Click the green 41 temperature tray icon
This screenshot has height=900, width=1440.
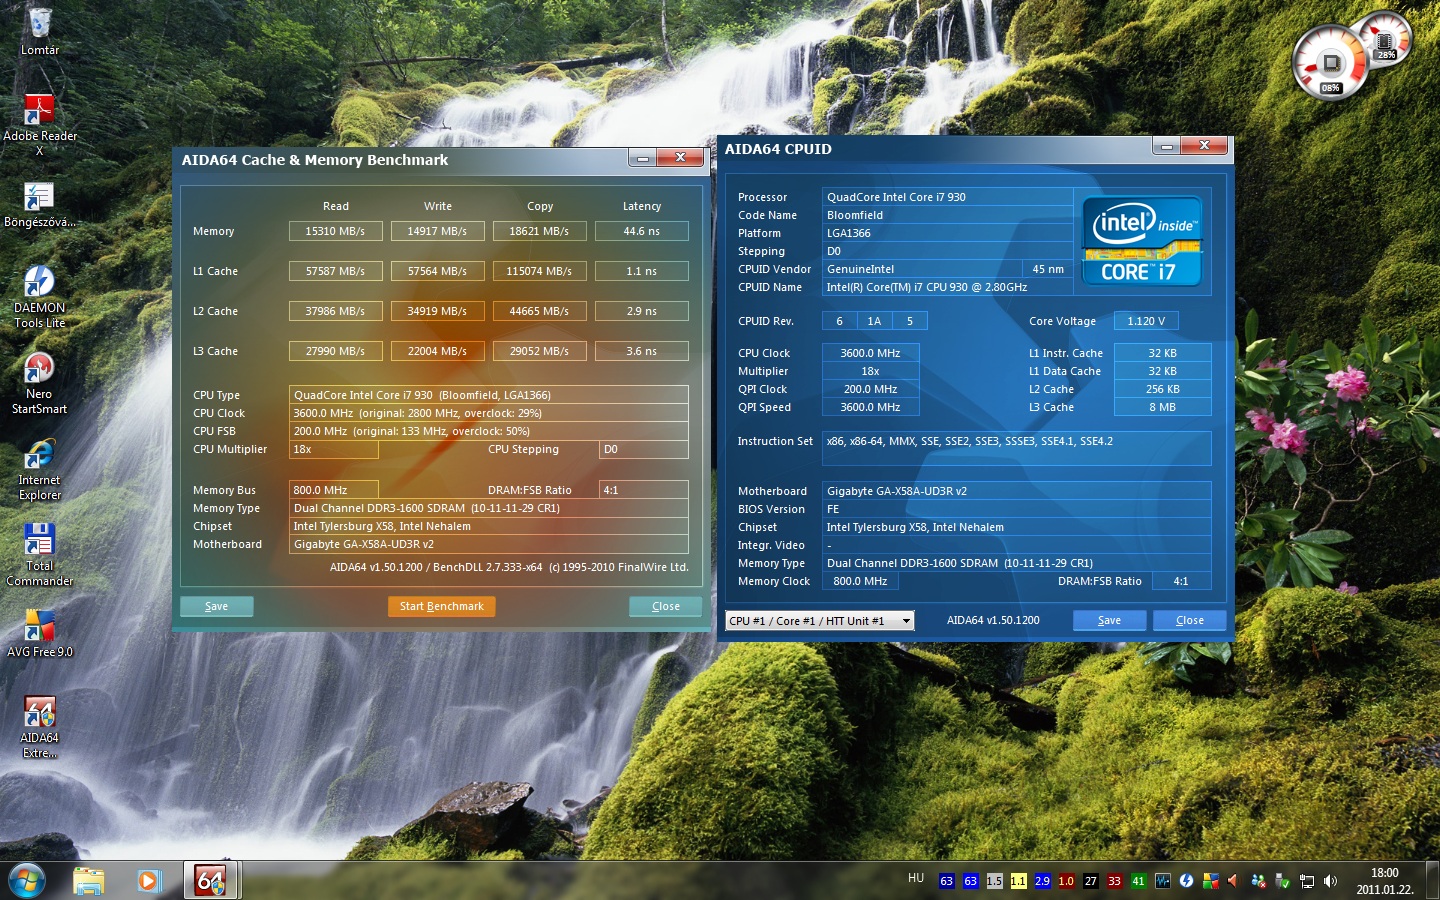click(x=1138, y=881)
